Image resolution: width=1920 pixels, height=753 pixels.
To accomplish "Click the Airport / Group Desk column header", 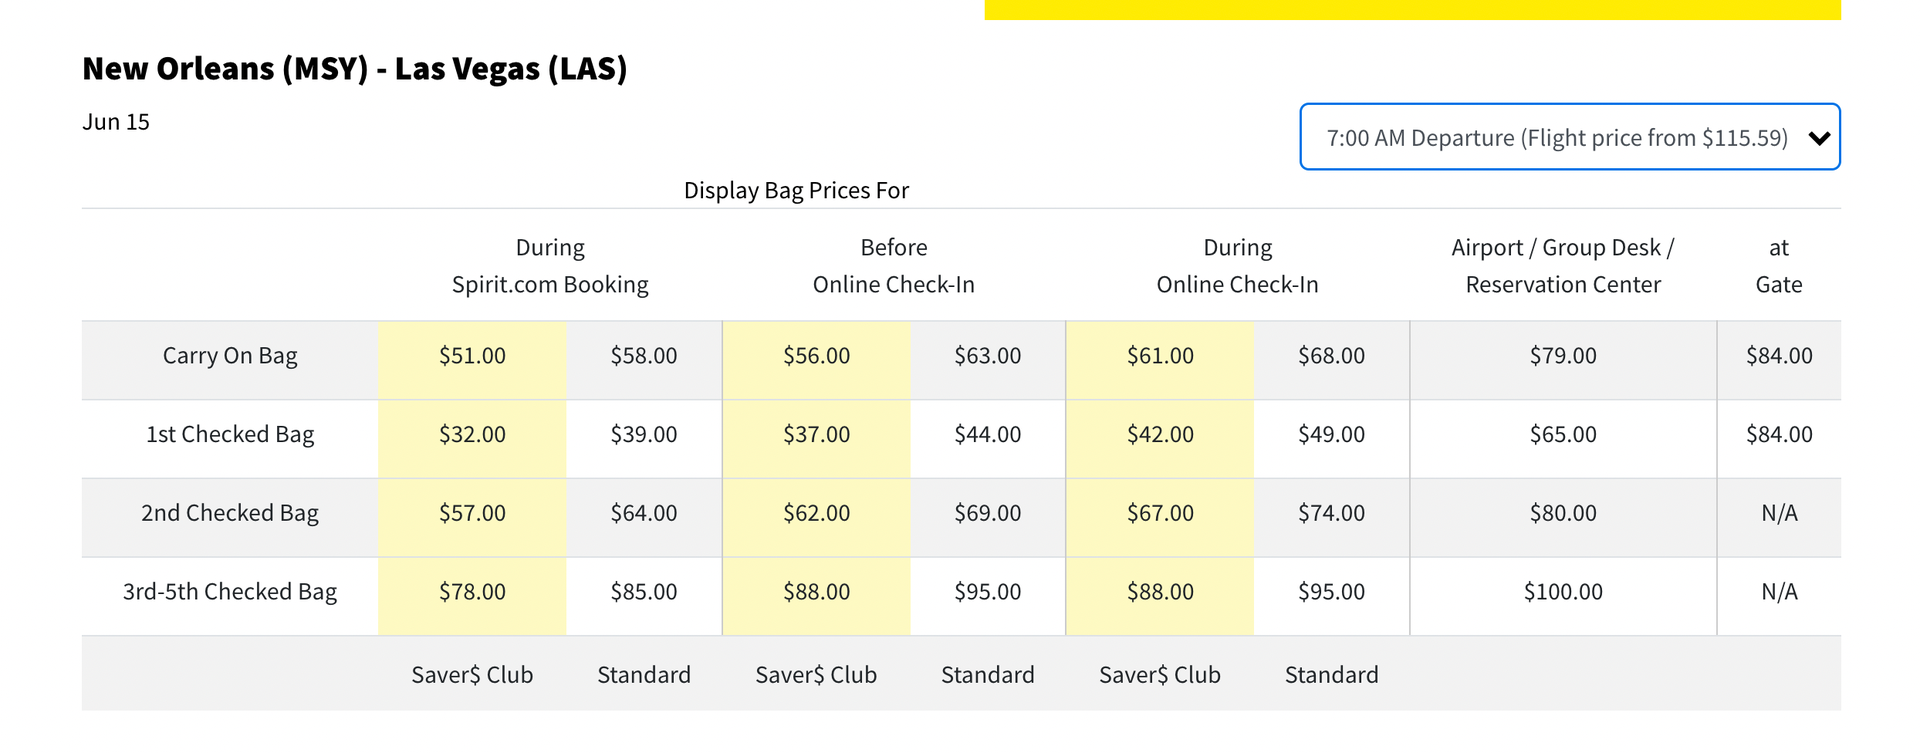I will pyautogui.click(x=1563, y=265).
